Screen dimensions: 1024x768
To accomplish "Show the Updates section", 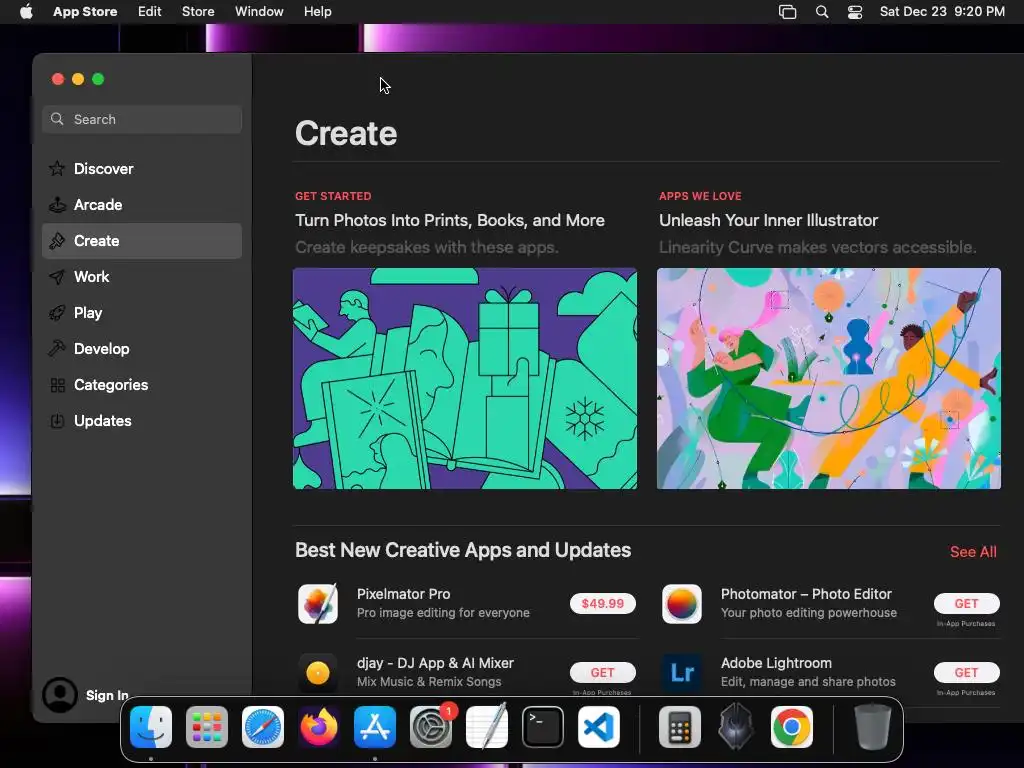I will coord(142,421).
